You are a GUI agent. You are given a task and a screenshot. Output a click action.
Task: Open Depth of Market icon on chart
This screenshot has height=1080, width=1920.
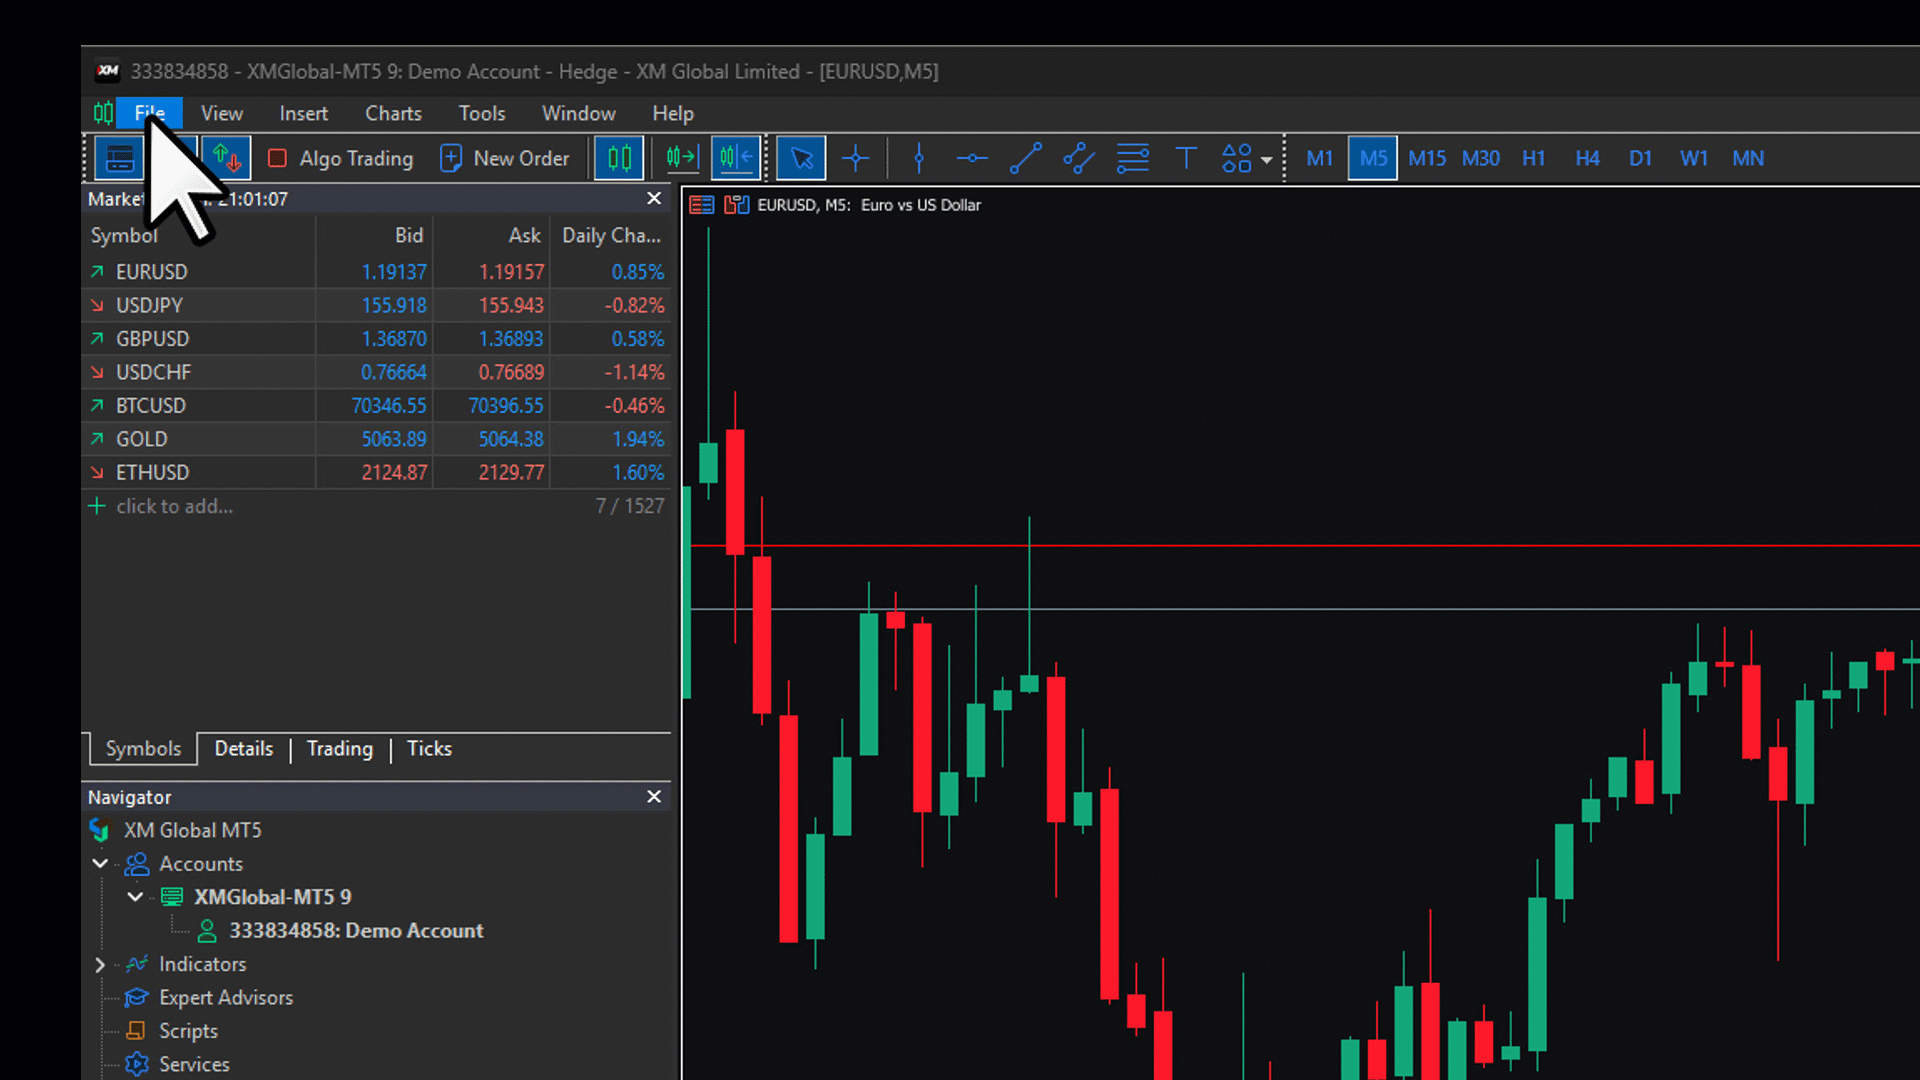click(737, 205)
